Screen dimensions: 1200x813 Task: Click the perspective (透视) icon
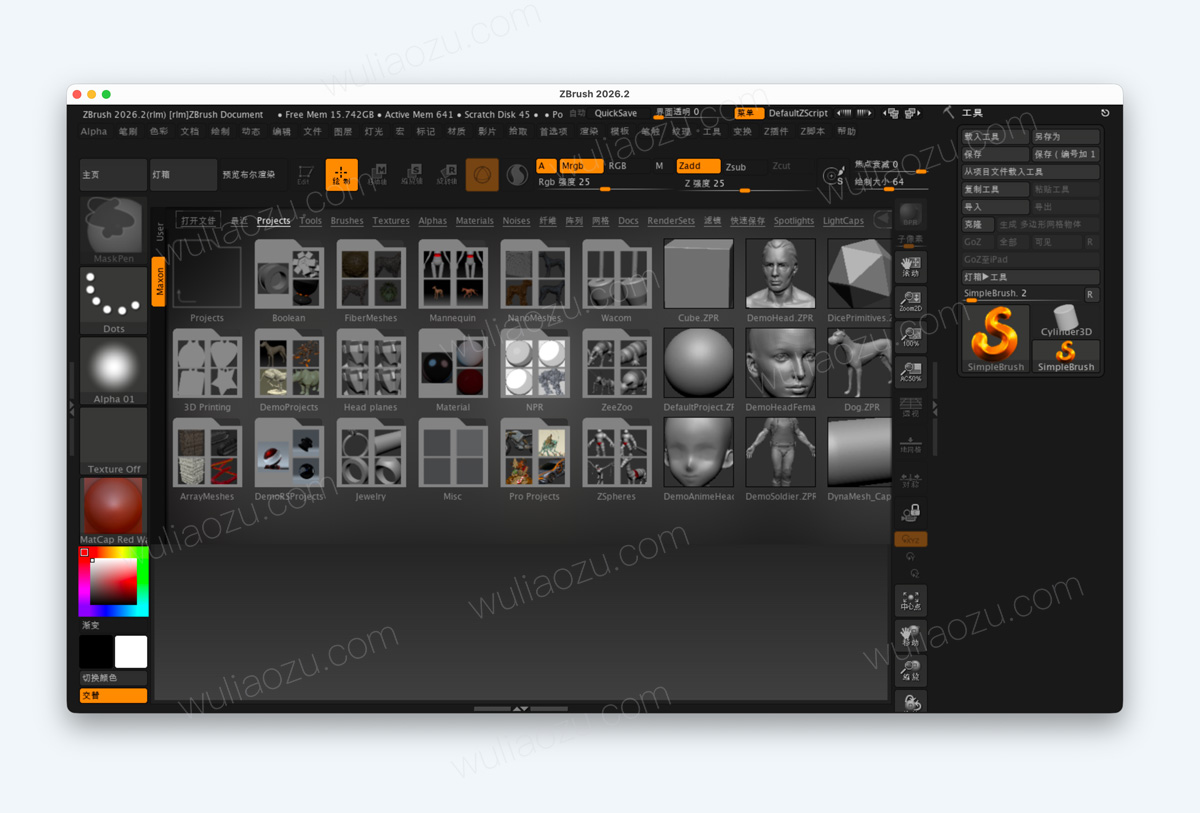(910, 406)
